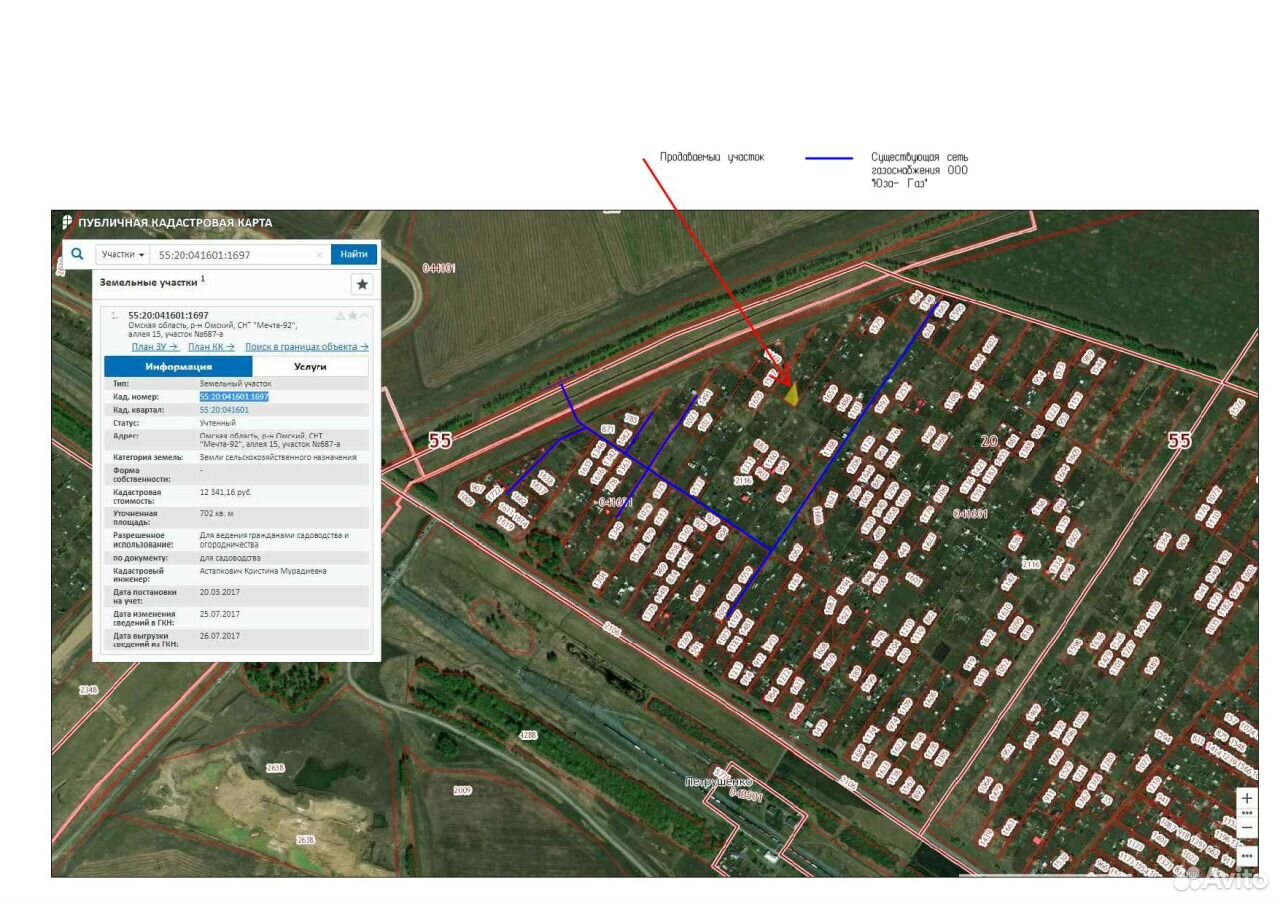Click the для садоводства document value
1280x904 pixels.
(230, 558)
